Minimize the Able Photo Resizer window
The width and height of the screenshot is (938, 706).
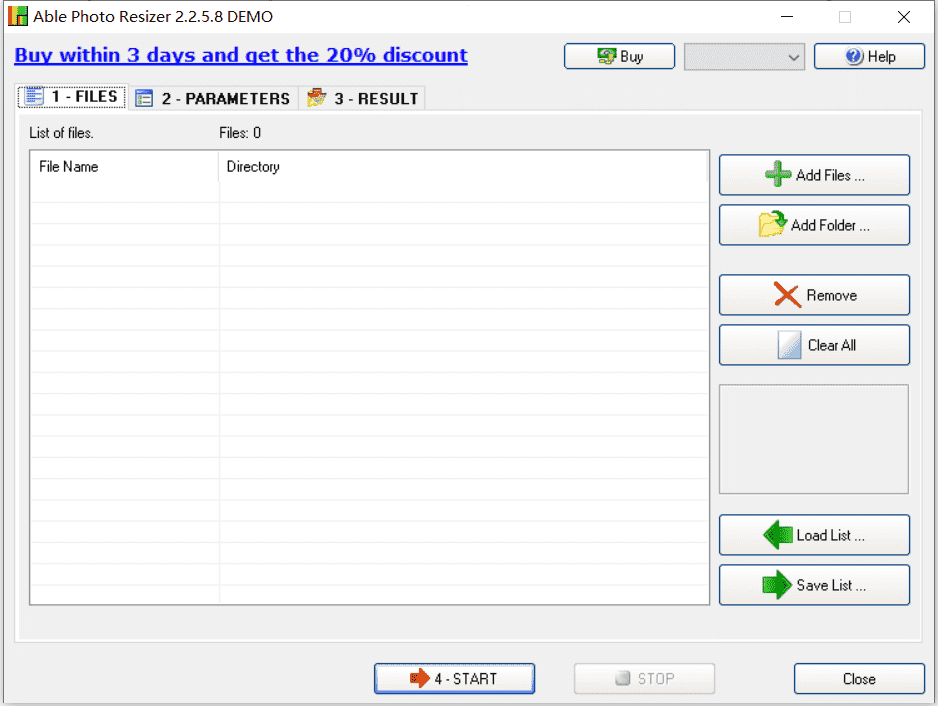[x=787, y=17]
